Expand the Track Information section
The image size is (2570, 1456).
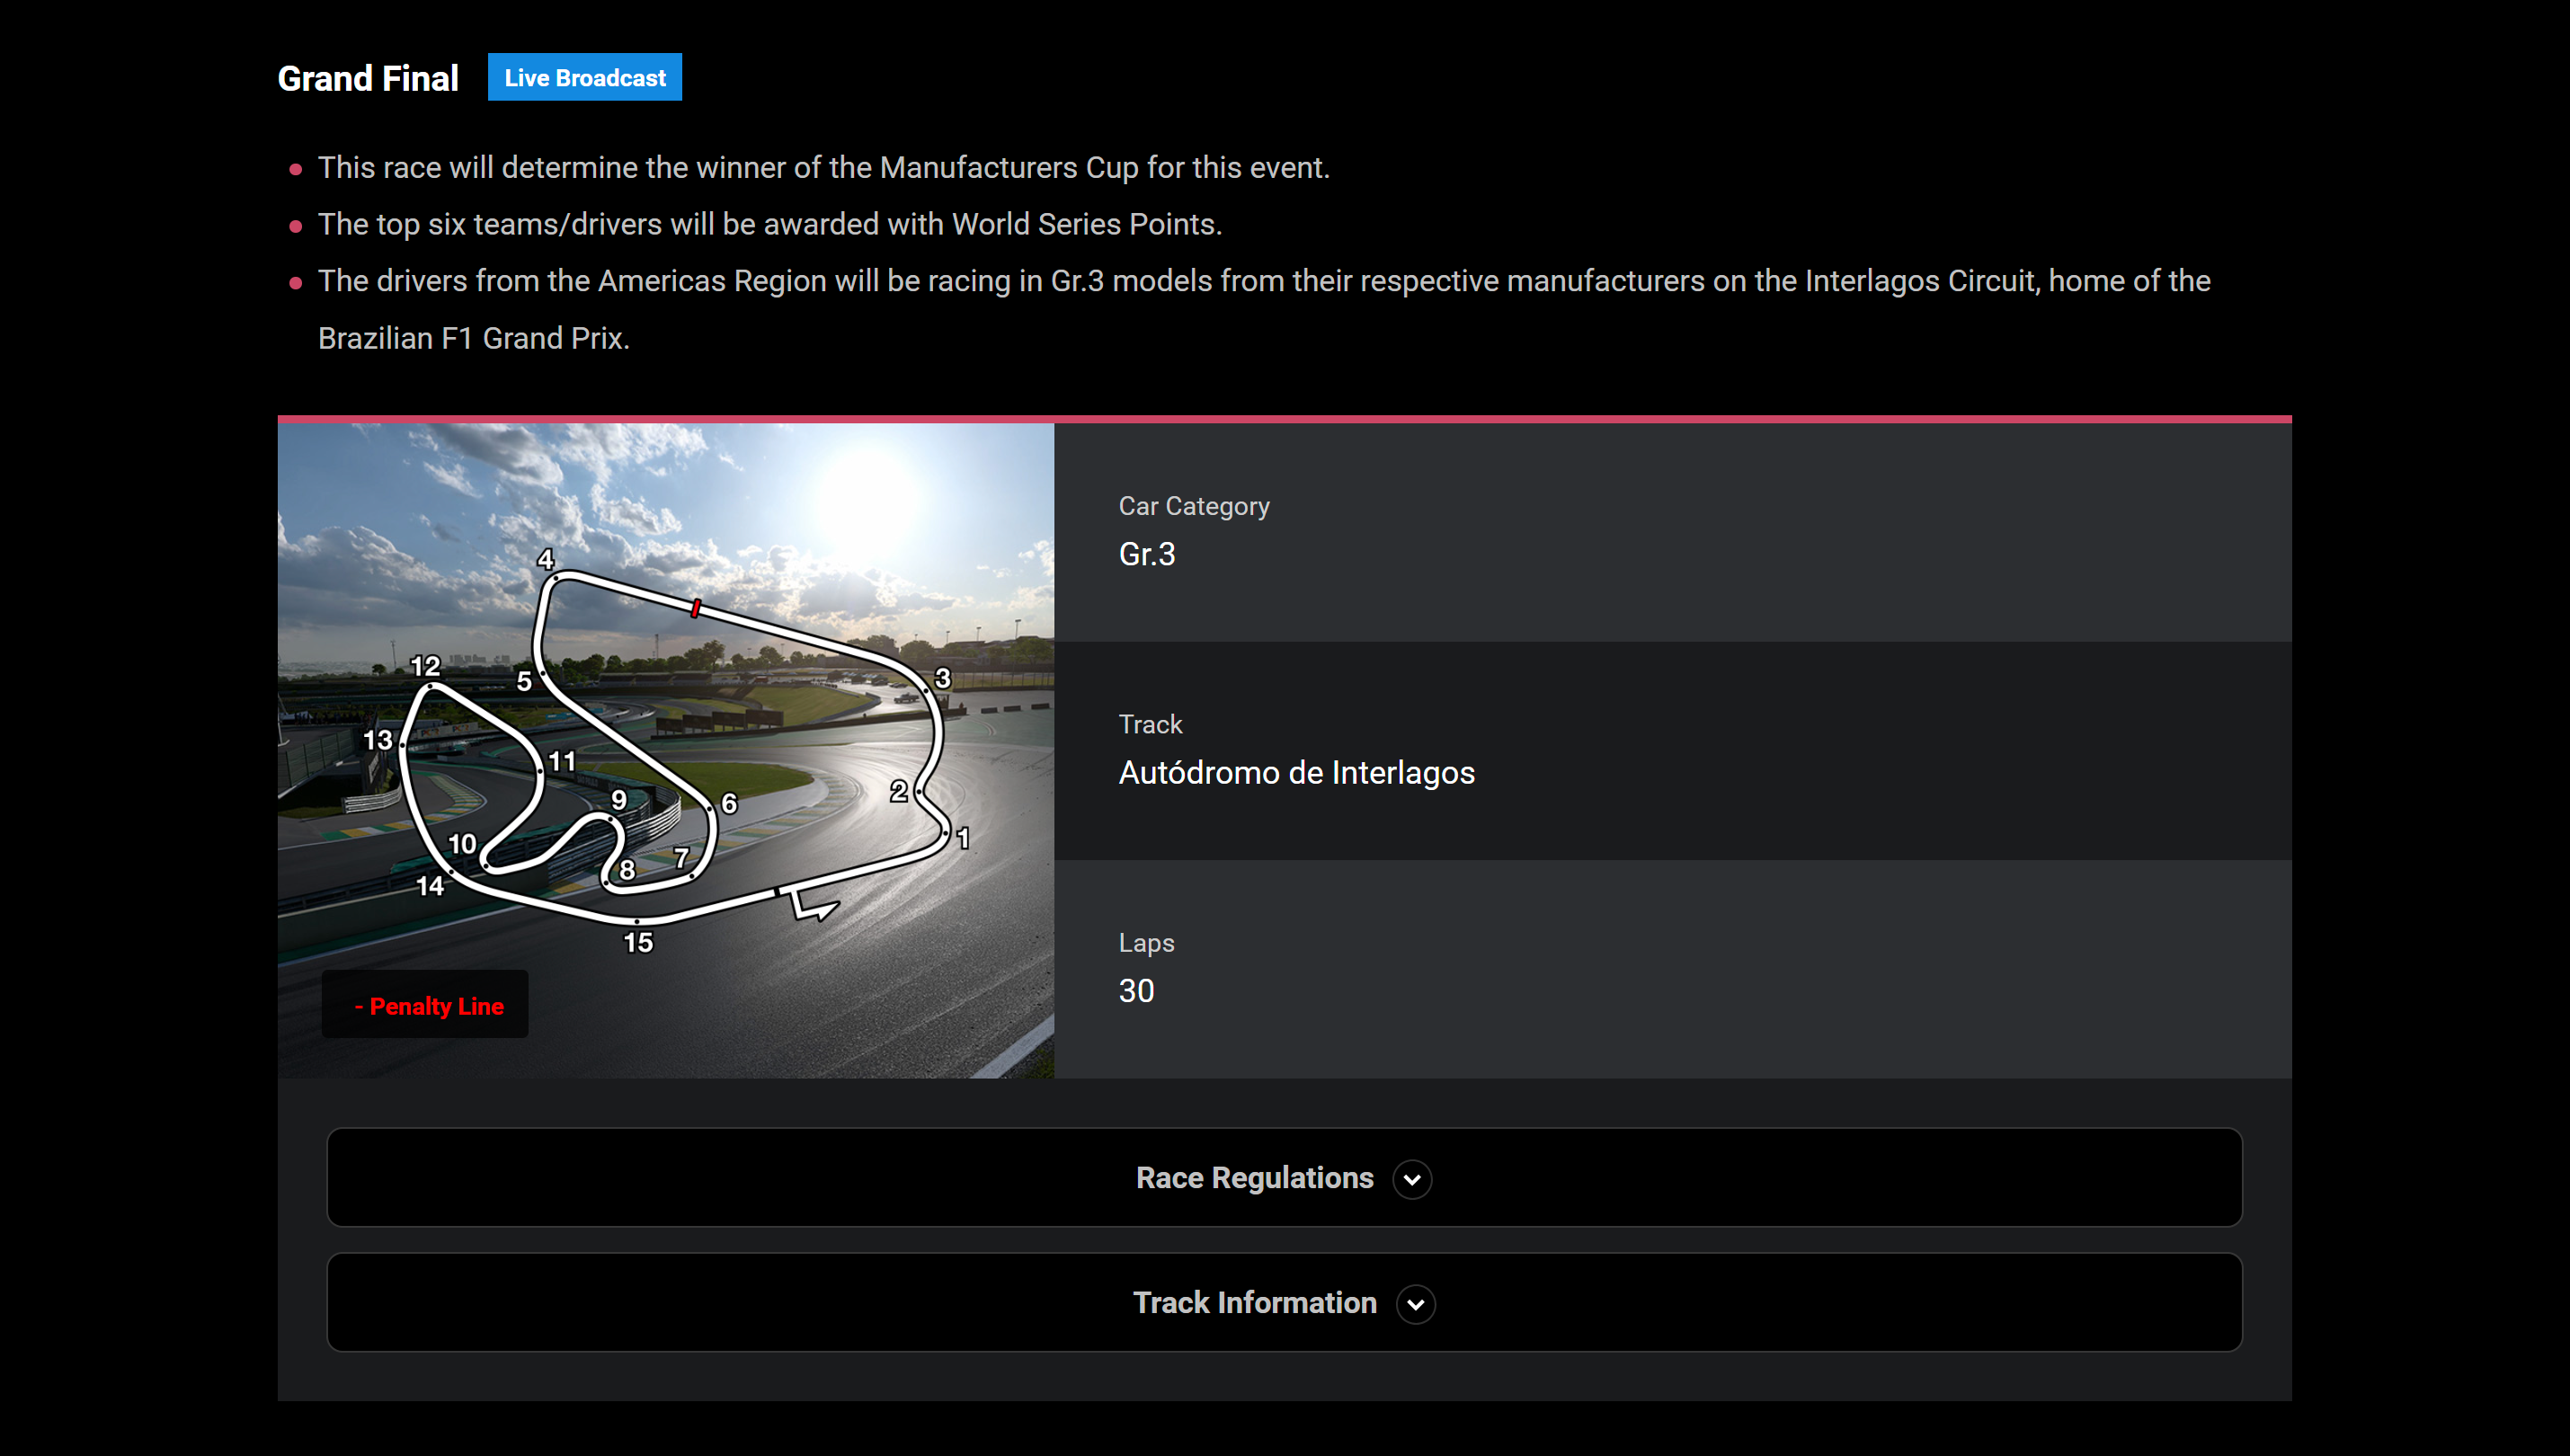pos(1254,1303)
